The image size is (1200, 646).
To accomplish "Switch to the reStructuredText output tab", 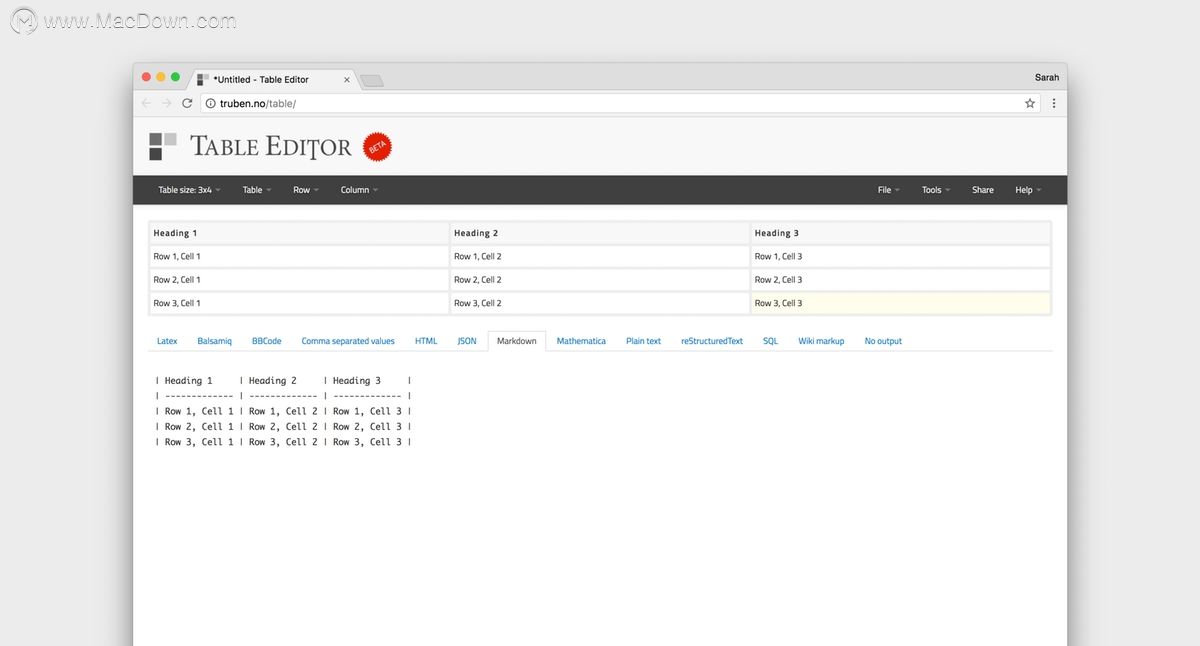I will click(712, 341).
